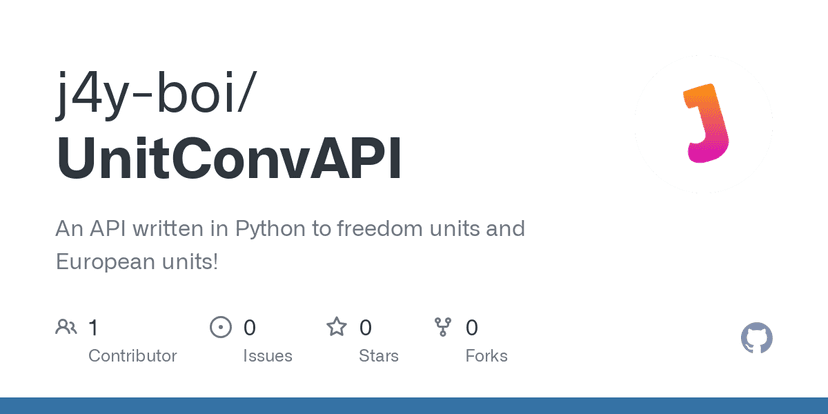
Task: Click the contributors people icon
Action: pyautogui.click(x=67, y=327)
